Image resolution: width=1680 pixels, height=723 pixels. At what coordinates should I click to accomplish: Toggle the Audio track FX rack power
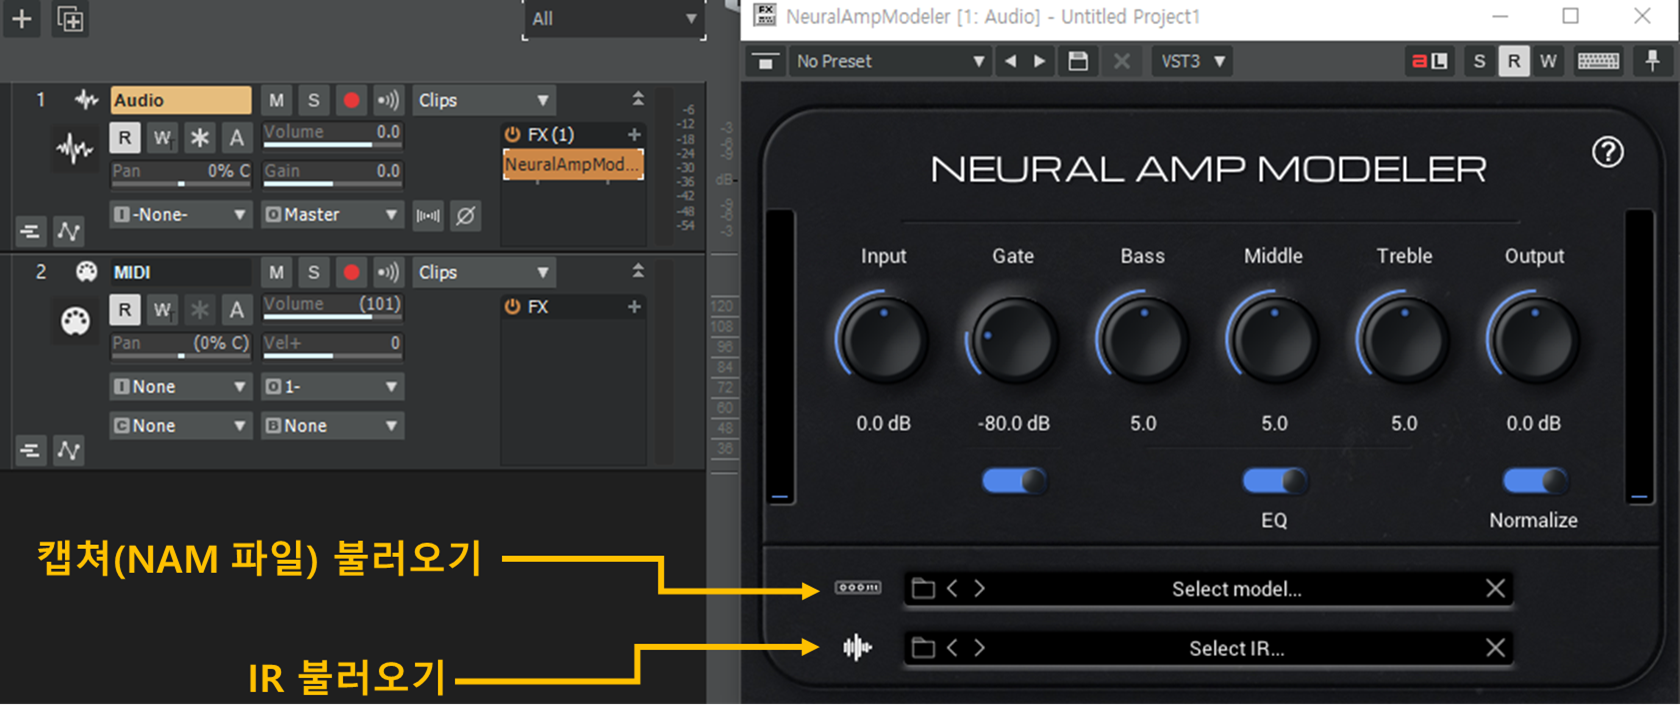click(512, 134)
